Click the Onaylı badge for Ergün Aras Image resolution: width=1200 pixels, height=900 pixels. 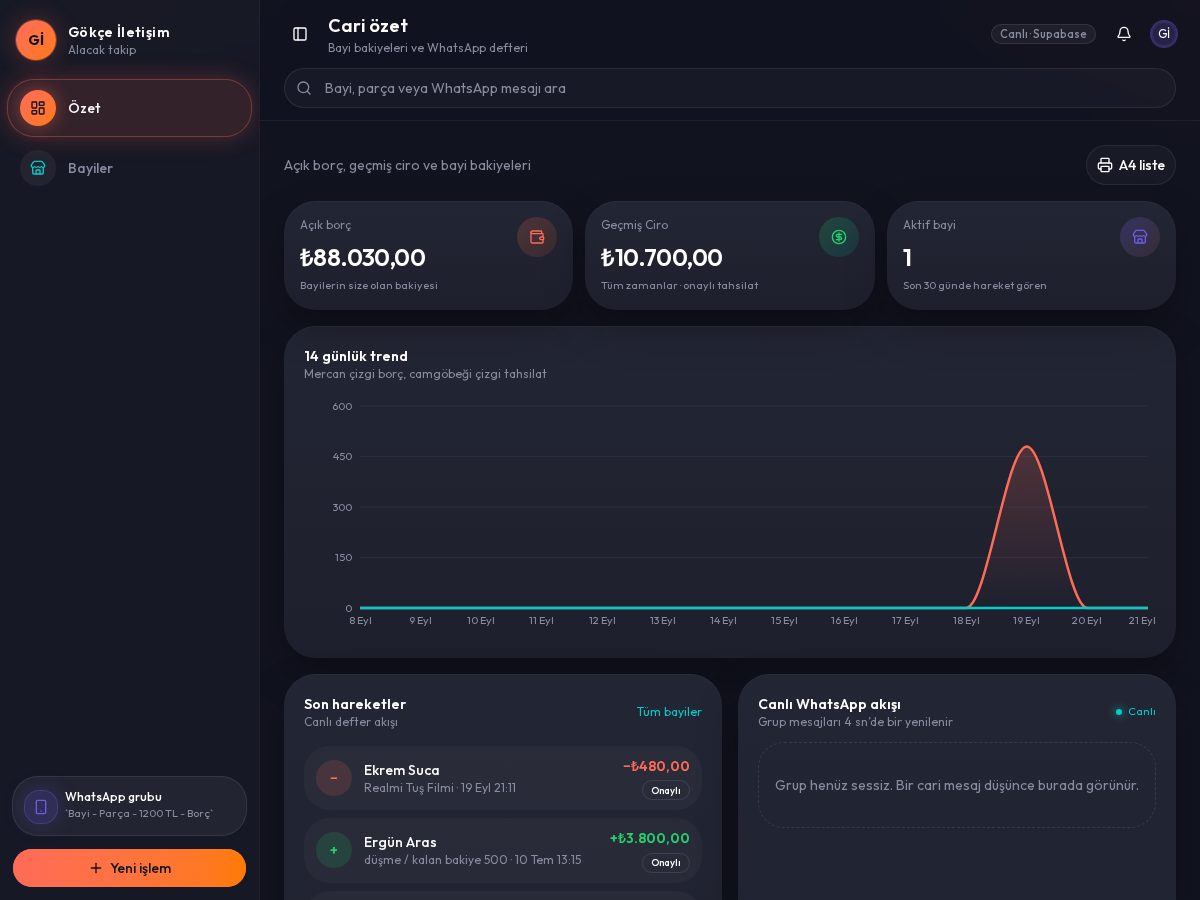pos(666,862)
